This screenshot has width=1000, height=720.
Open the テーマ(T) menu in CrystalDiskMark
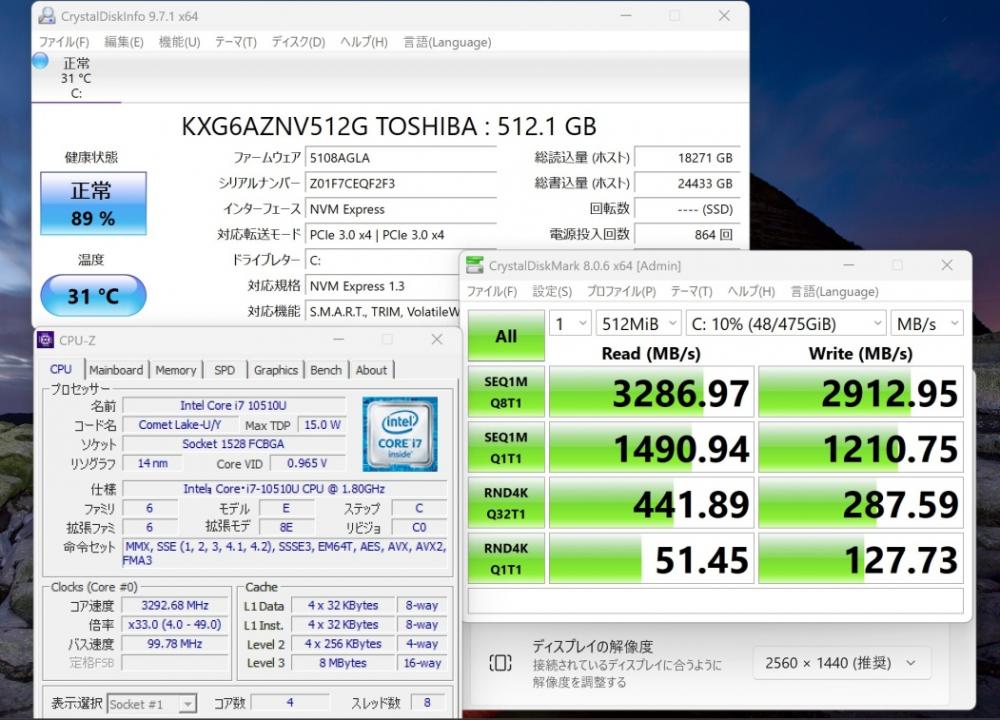click(691, 291)
